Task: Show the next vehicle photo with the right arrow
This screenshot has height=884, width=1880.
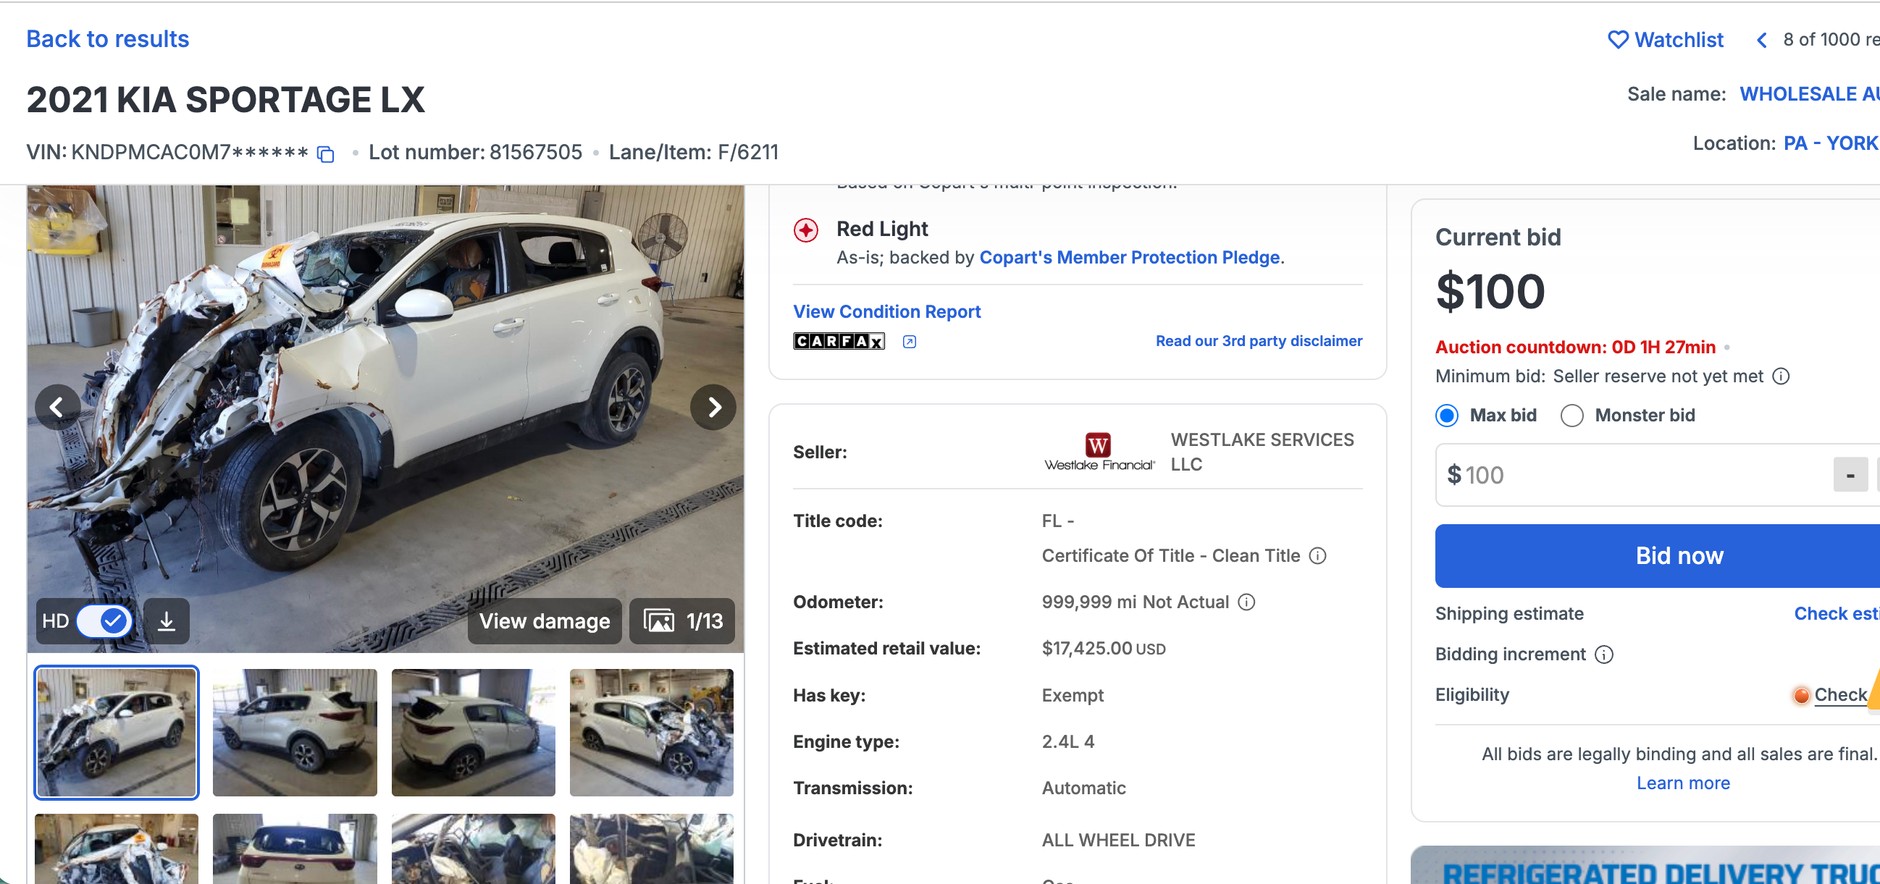Action: click(714, 407)
